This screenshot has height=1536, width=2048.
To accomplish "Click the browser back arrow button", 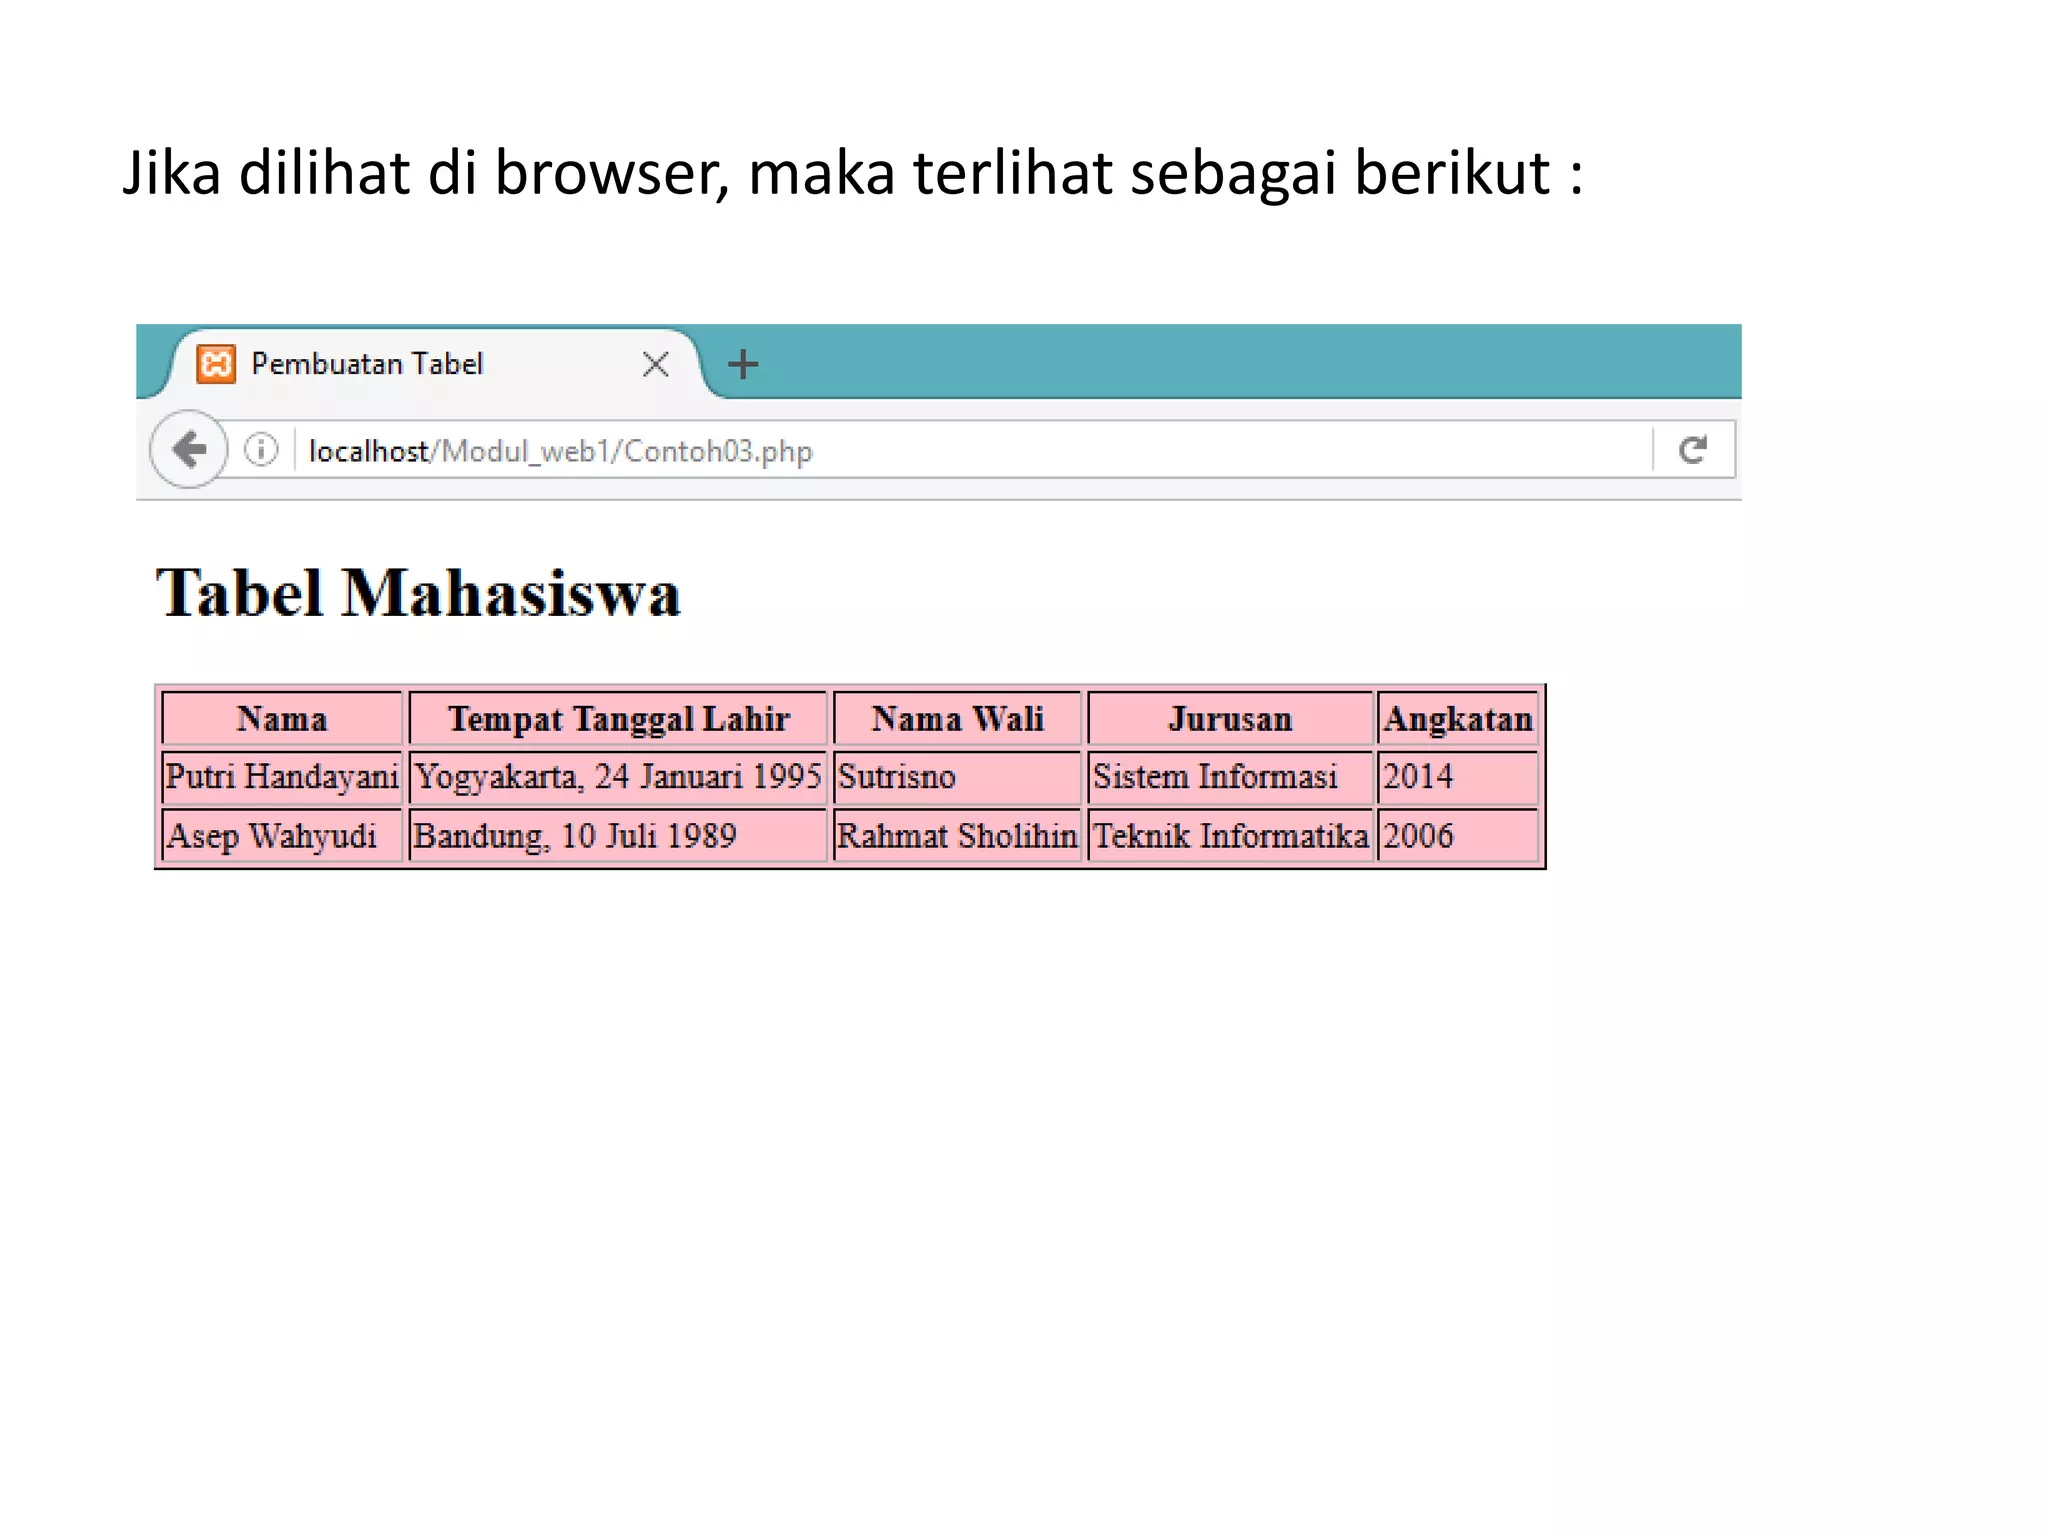I will [x=188, y=449].
